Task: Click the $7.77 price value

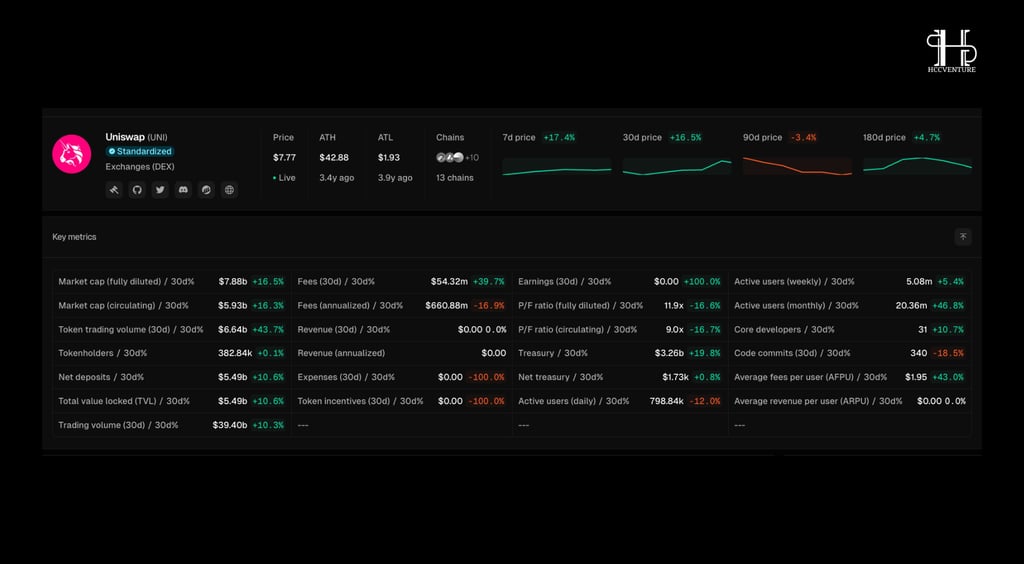Action: (285, 157)
